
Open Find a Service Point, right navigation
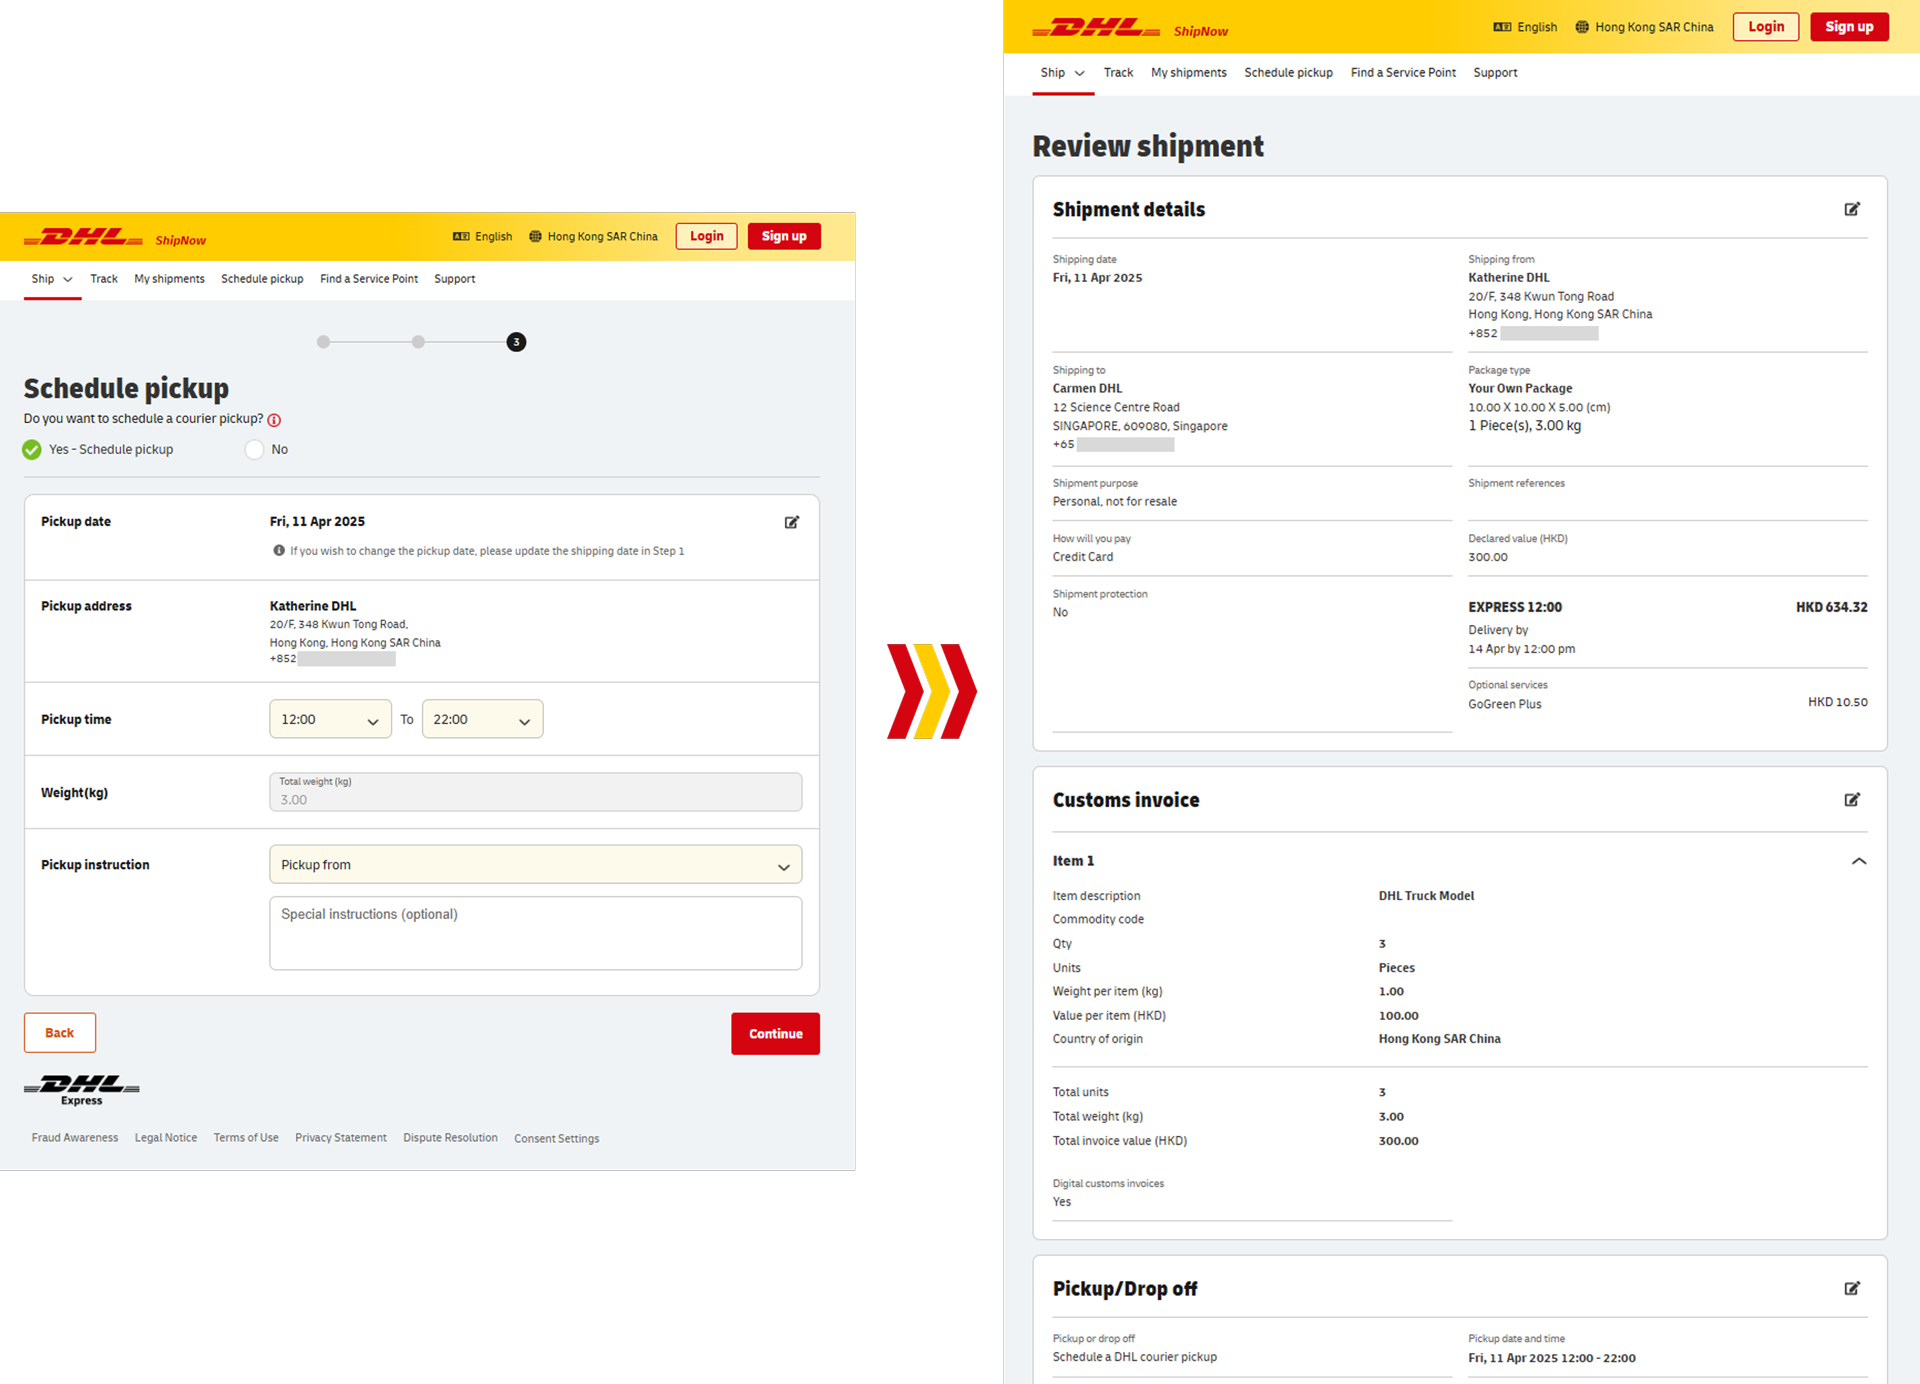click(x=1403, y=73)
